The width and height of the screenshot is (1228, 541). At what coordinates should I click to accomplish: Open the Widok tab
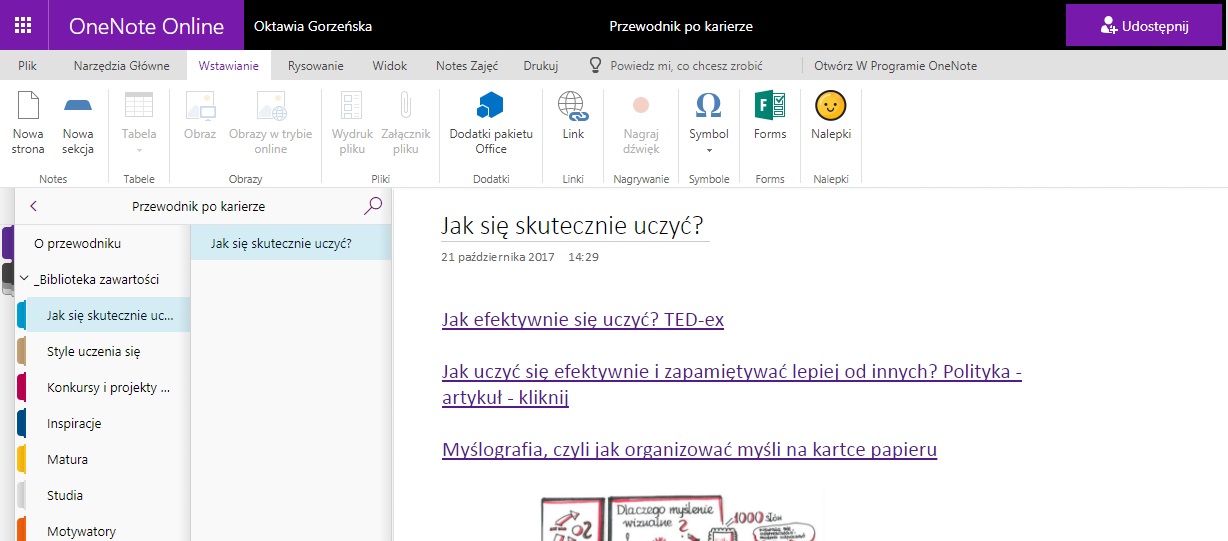tap(389, 66)
